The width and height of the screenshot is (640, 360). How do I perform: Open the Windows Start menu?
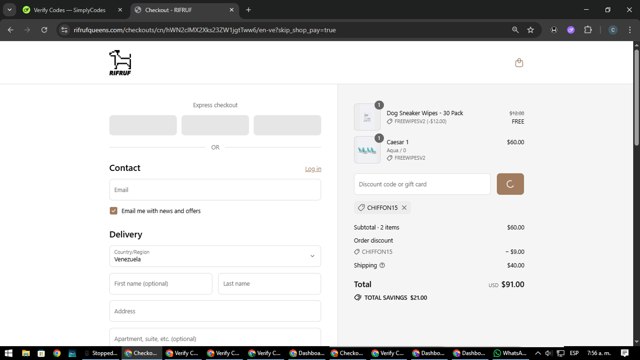click(8, 353)
